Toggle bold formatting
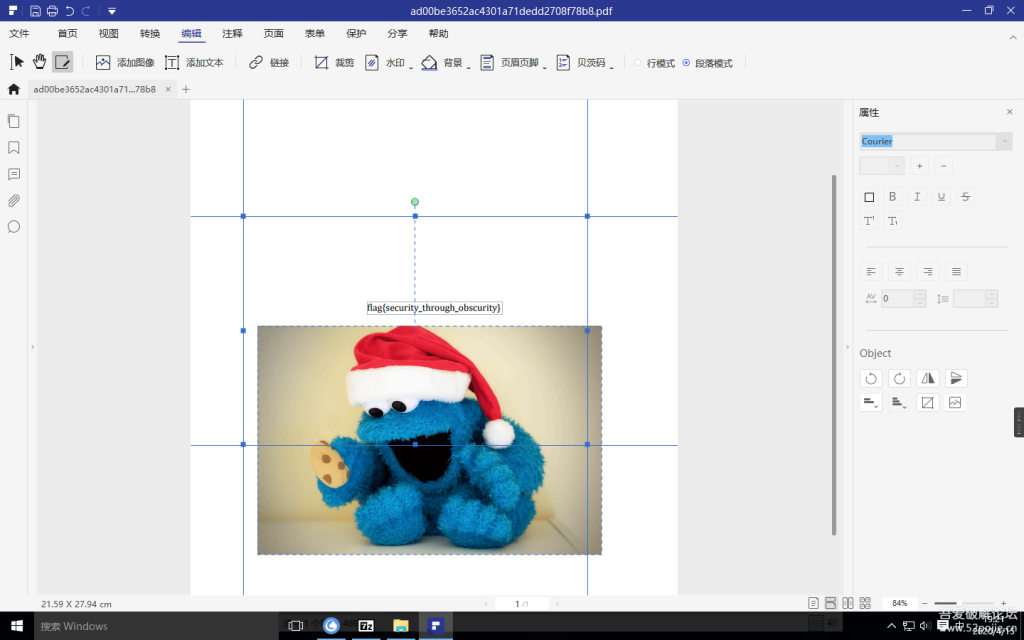Viewport: 1024px width, 640px height. point(893,197)
